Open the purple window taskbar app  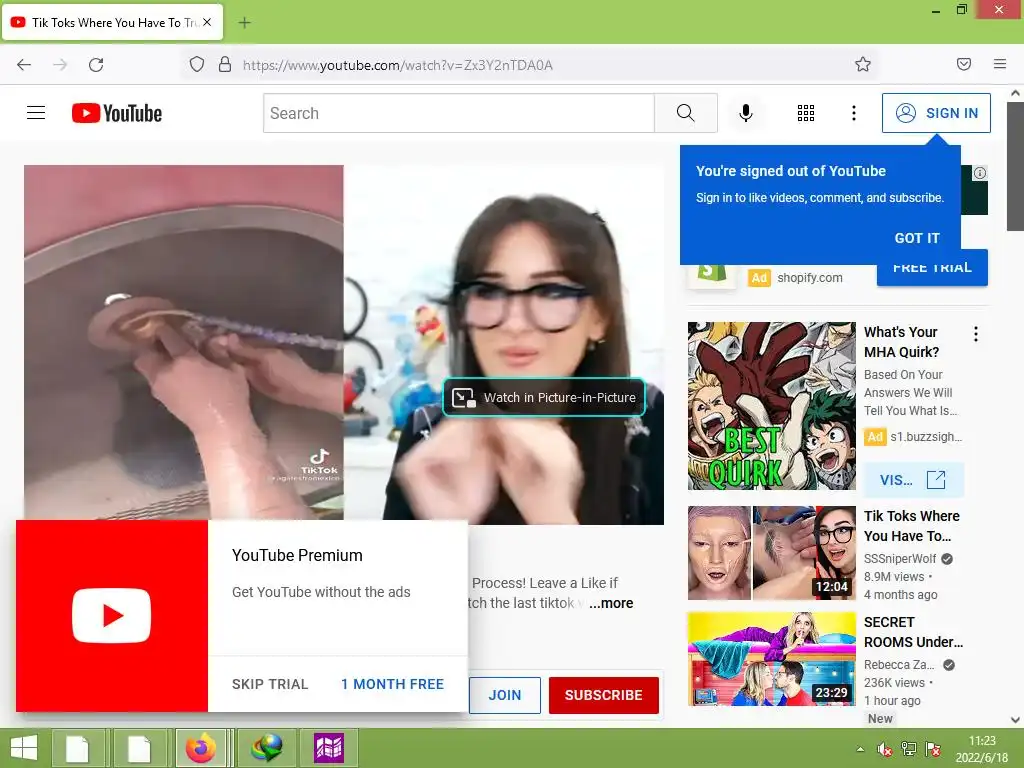point(328,748)
